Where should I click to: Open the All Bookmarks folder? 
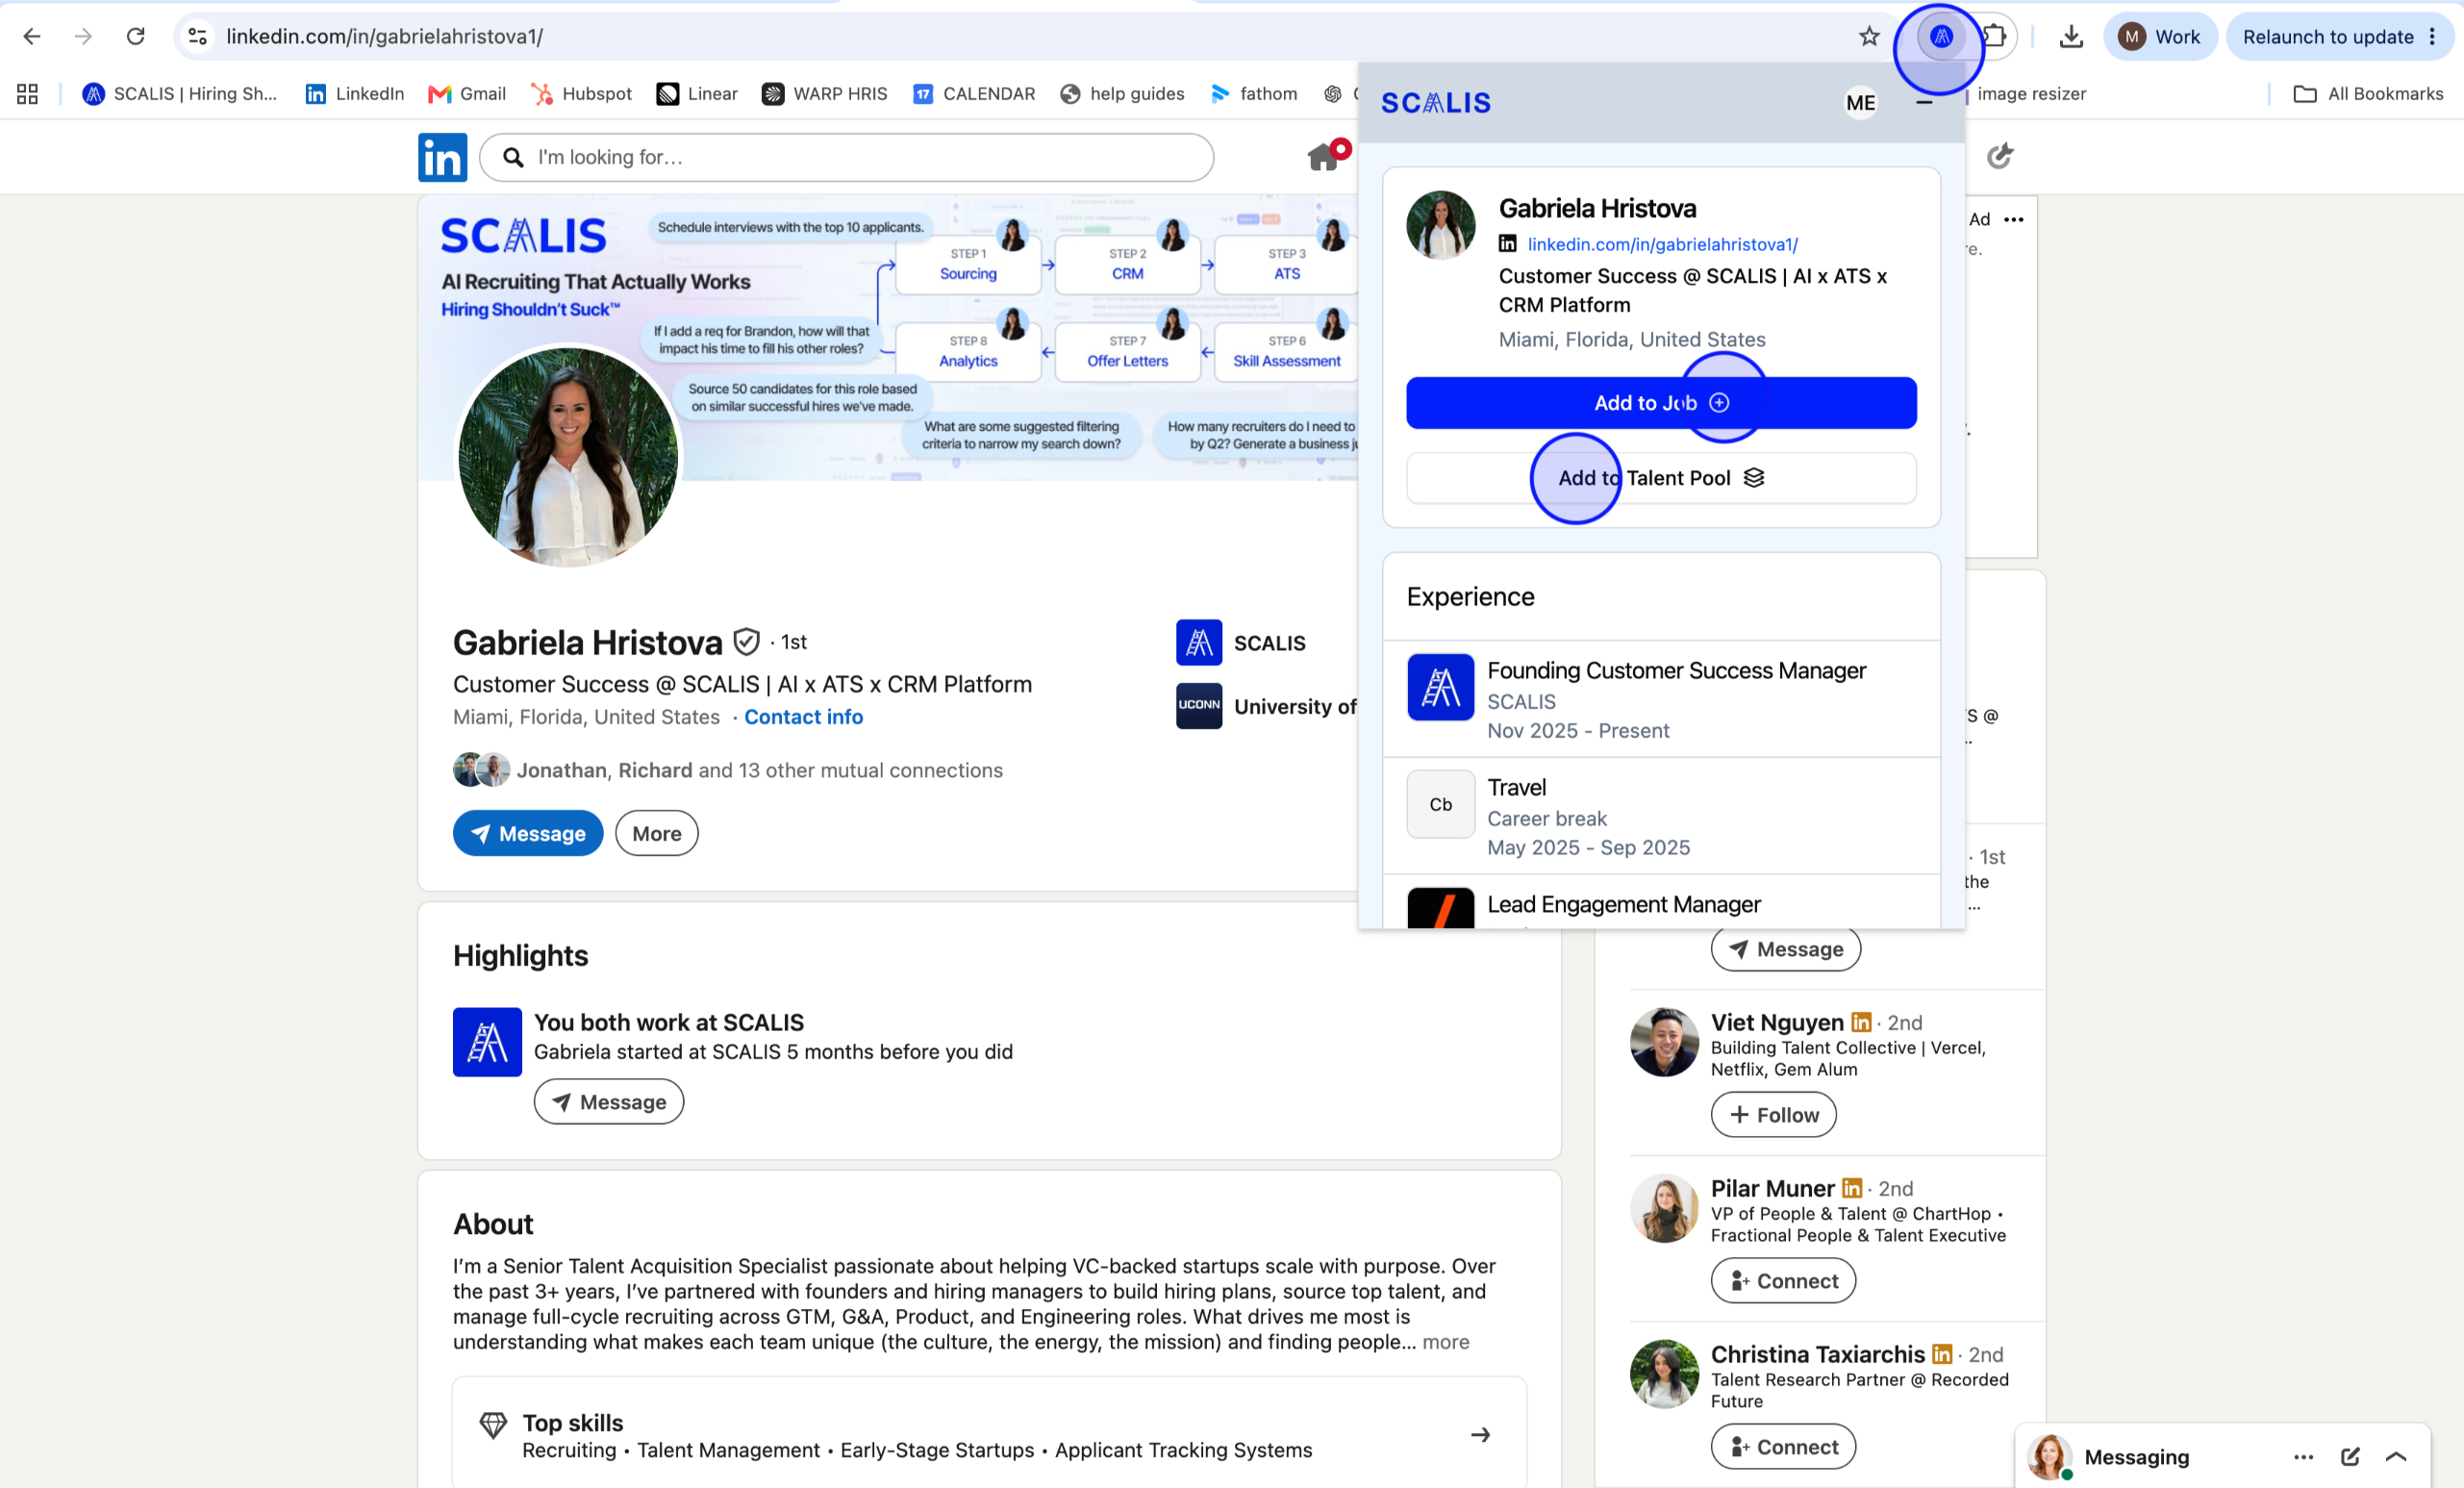click(2369, 94)
